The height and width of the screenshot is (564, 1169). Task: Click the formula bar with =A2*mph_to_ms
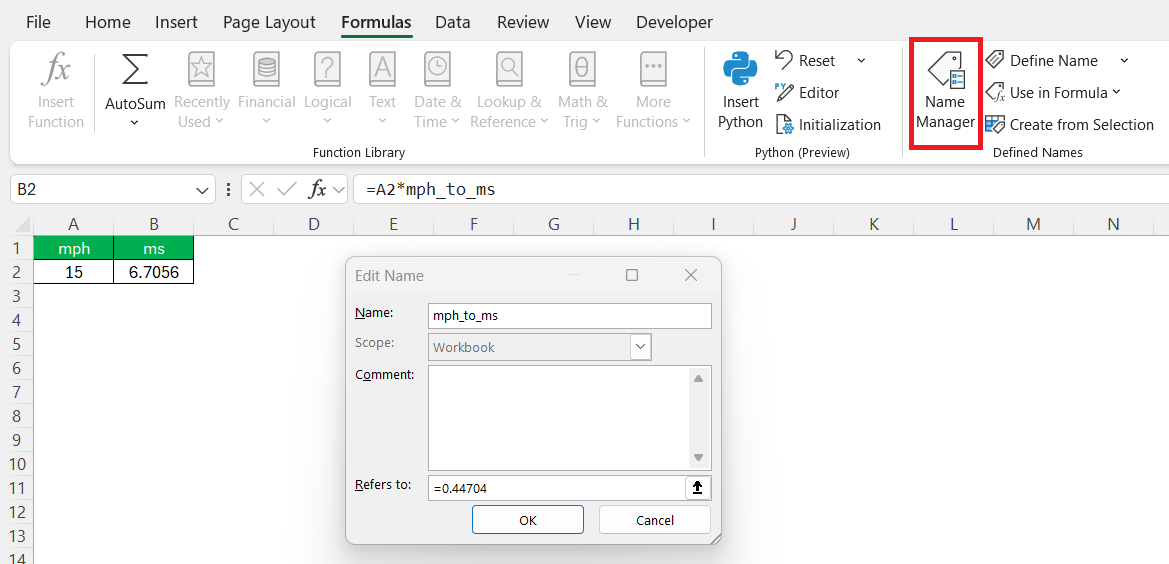coord(760,190)
